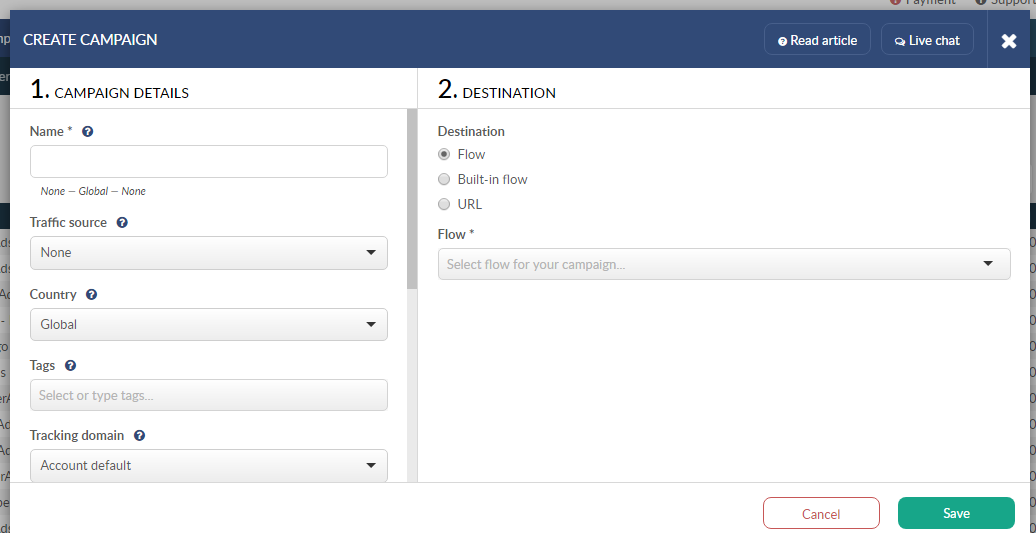The image size is (1036, 533).
Task: Save the new campaign
Action: [x=956, y=513]
